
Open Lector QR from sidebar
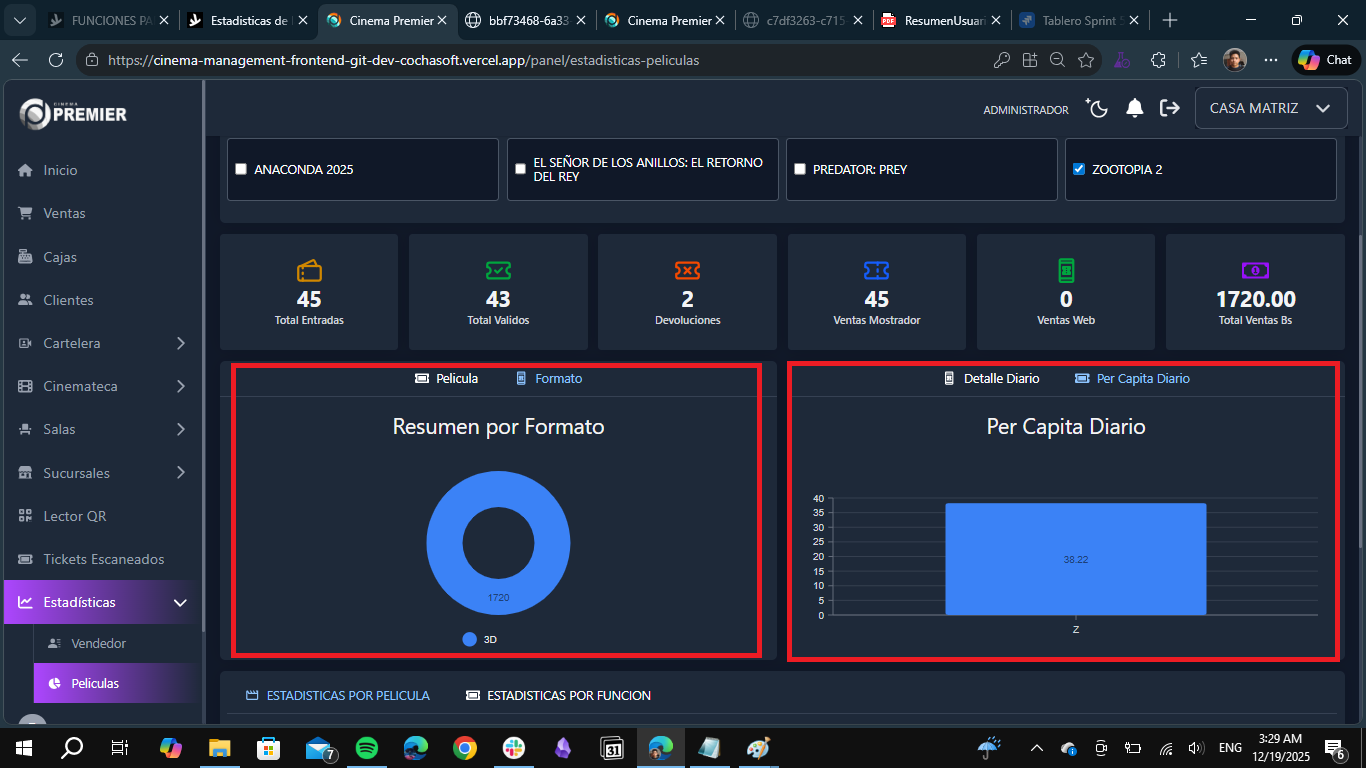tap(74, 516)
